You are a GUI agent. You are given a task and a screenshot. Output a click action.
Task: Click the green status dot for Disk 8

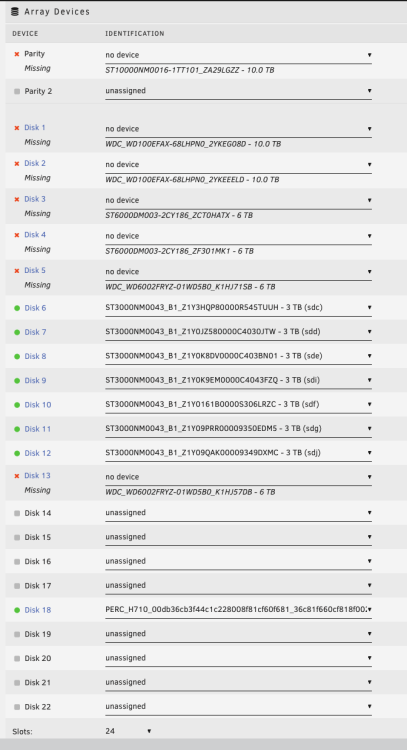(17, 357)
